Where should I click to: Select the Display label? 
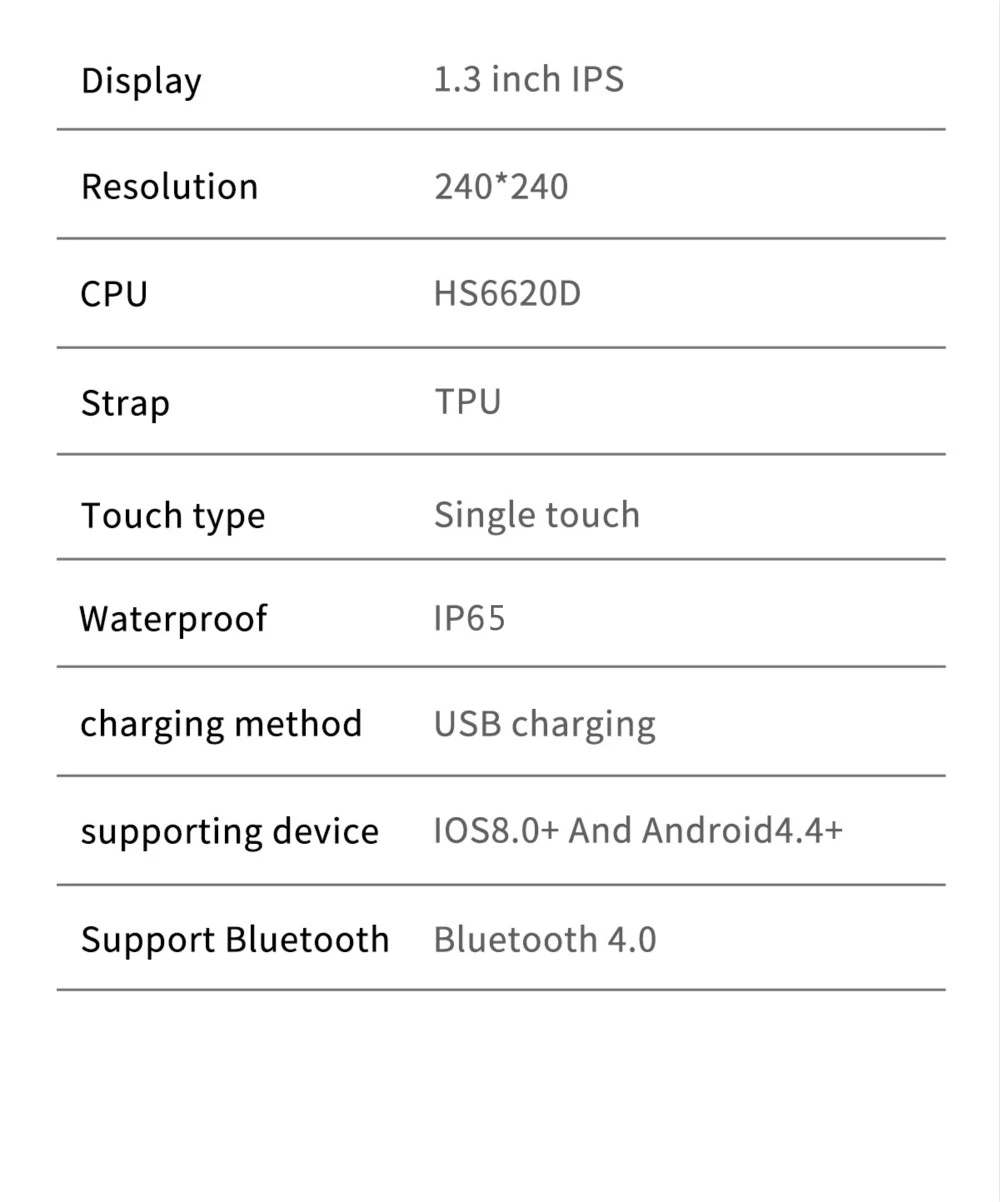point(141,82)
